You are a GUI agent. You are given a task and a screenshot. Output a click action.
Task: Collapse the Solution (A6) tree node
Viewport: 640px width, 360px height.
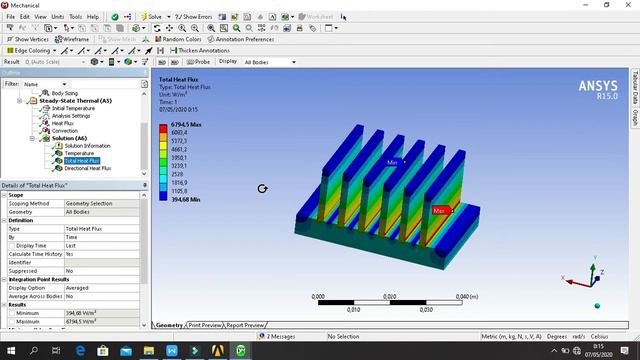point(32,138)
